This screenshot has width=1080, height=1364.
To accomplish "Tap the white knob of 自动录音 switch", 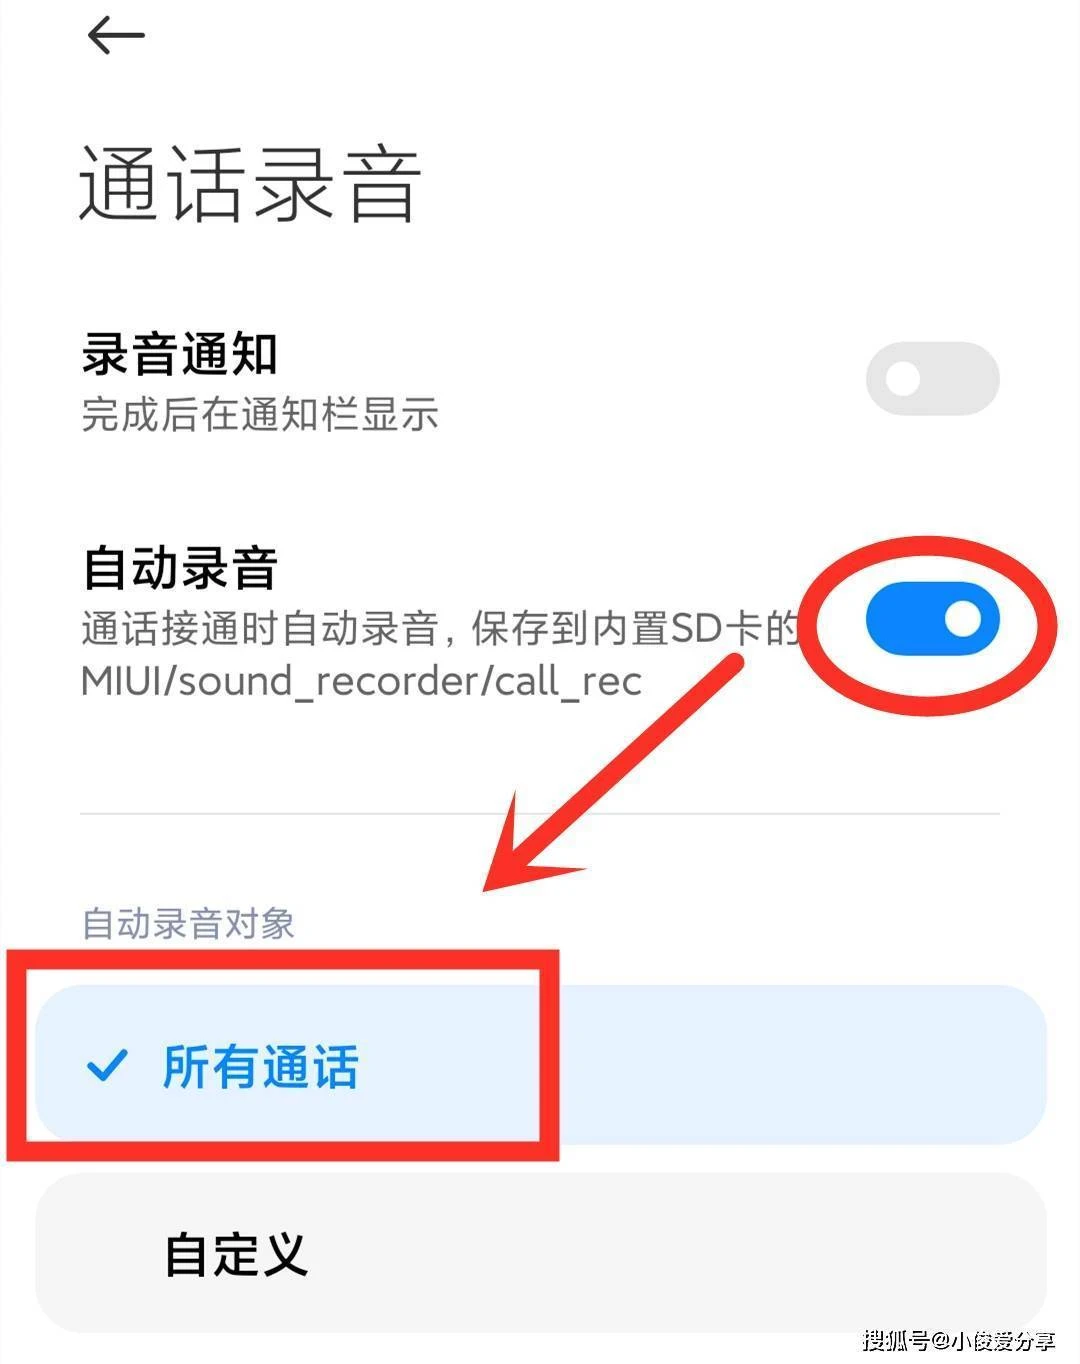I will coord(963,619).
